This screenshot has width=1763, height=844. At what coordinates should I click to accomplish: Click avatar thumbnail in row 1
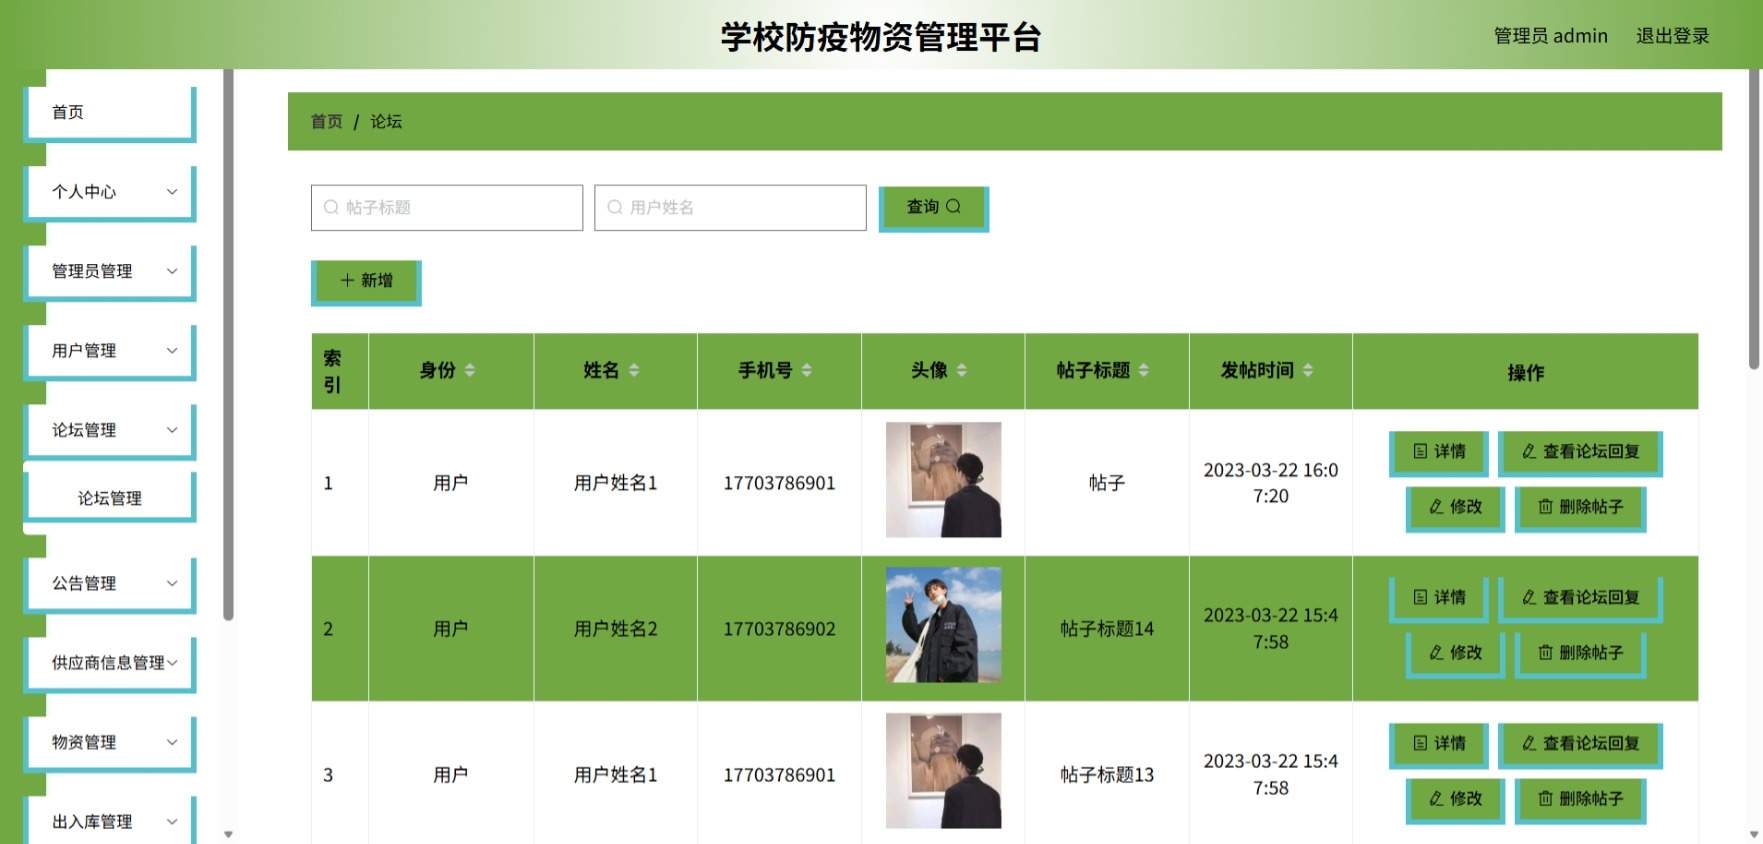tap(943, 480)
